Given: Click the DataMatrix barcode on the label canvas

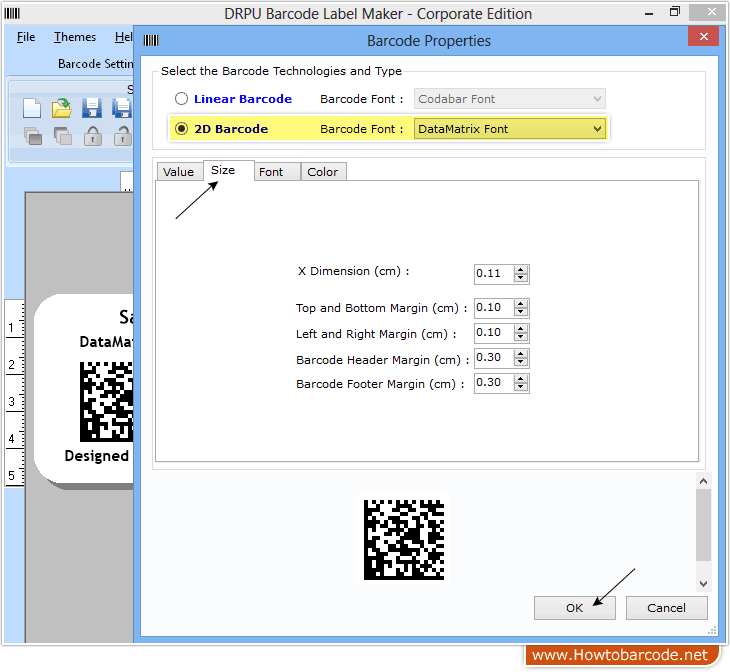Looking at the screenshot, I should [x=107, y=401].
